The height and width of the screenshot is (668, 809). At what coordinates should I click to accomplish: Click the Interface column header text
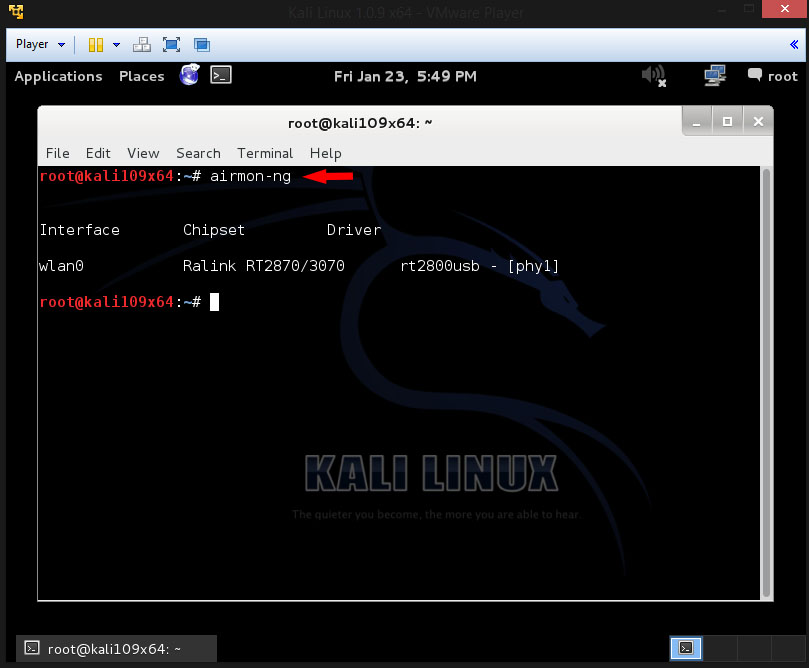coord(79,230)
